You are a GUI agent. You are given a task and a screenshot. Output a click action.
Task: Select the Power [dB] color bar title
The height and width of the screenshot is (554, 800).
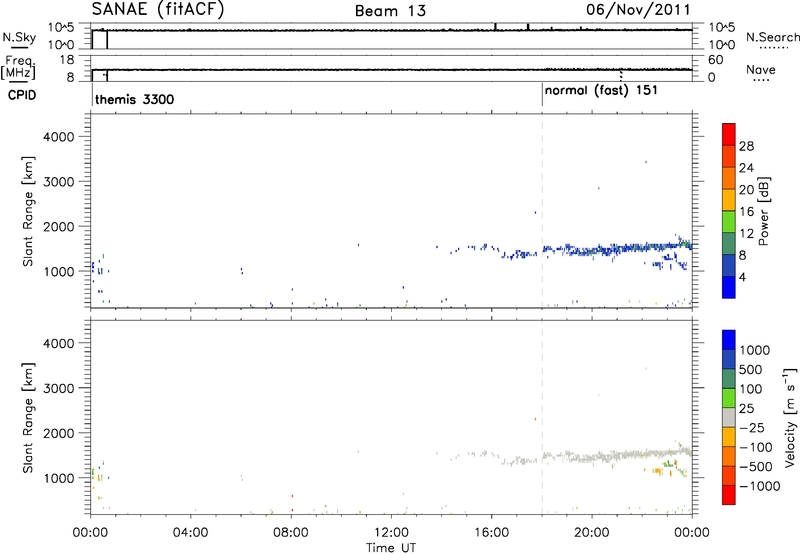(763, 211)
